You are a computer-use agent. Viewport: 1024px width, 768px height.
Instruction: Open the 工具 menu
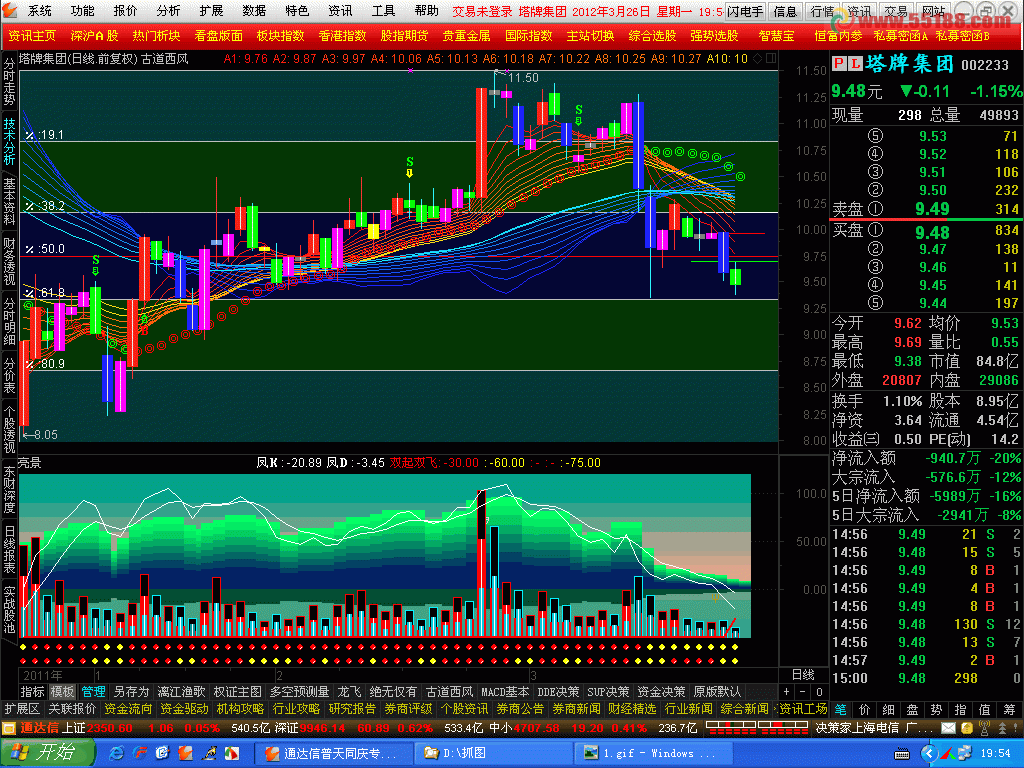pyautogui.click(x=383, y=11)
